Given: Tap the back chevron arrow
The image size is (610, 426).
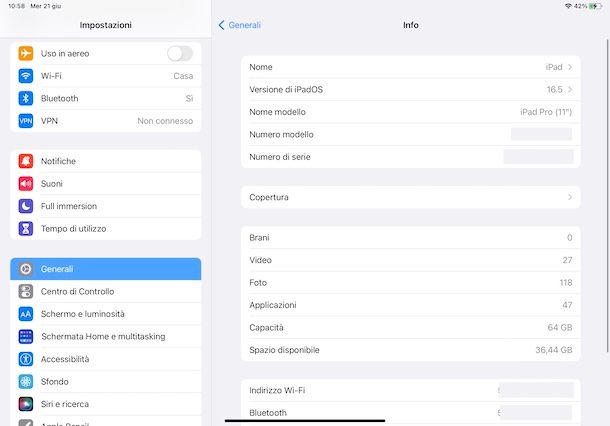Looking at the screenshot, I should pos(221,25).
